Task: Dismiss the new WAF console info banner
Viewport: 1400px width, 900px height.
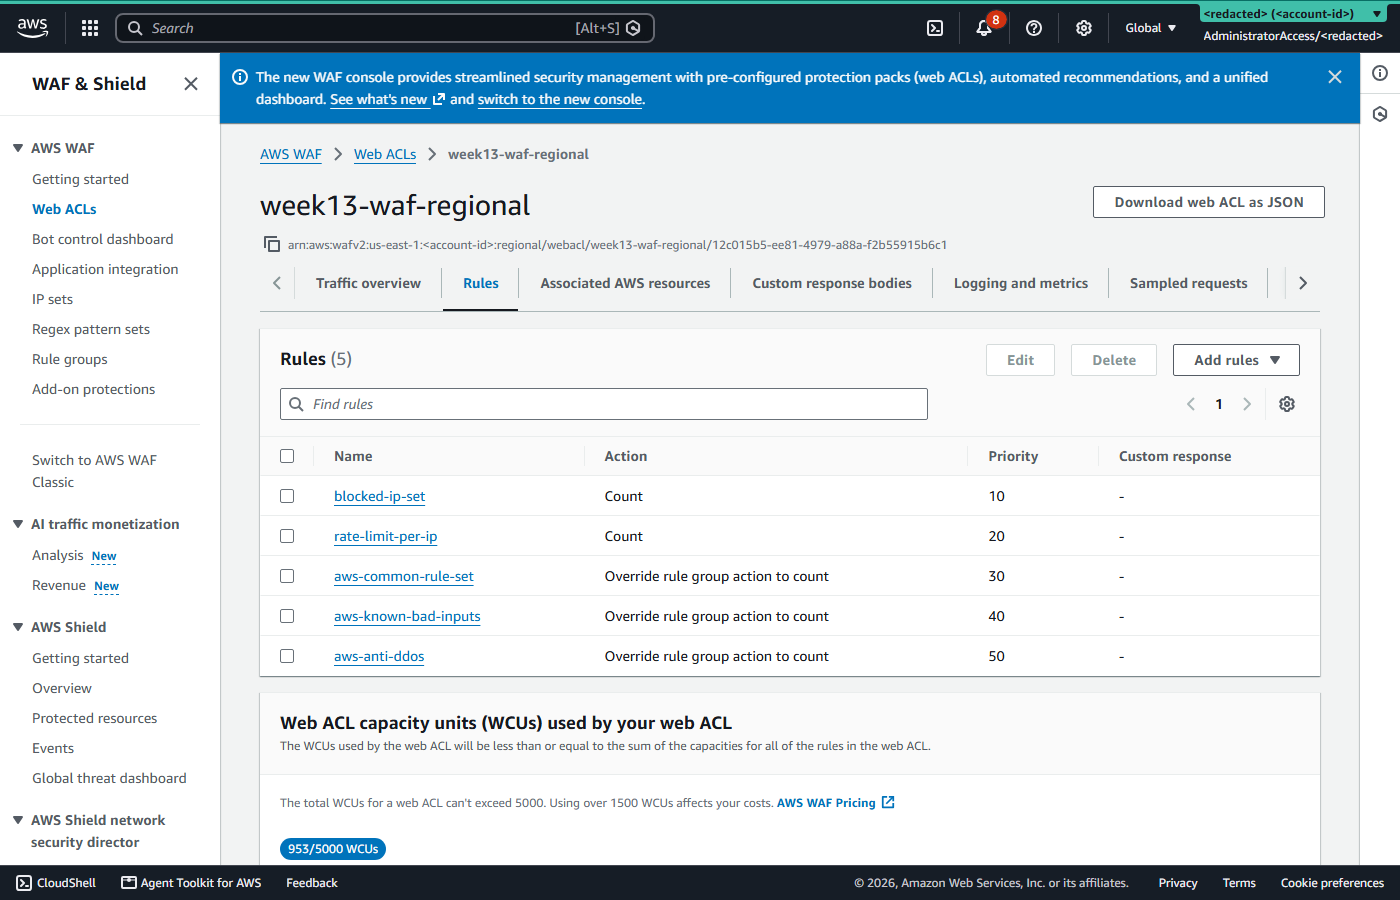Action: coord(1335,77)
